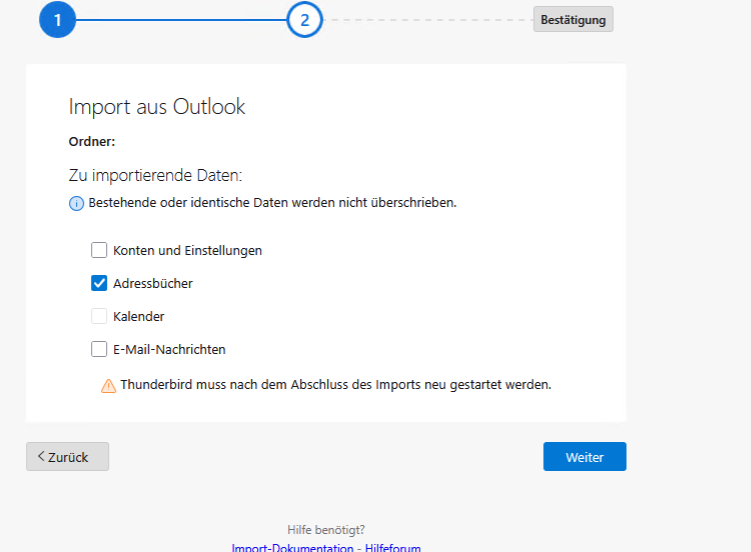Click the blue info icon
The height and width of the screenshot is (552, 751).
click(x=76, y=204)
